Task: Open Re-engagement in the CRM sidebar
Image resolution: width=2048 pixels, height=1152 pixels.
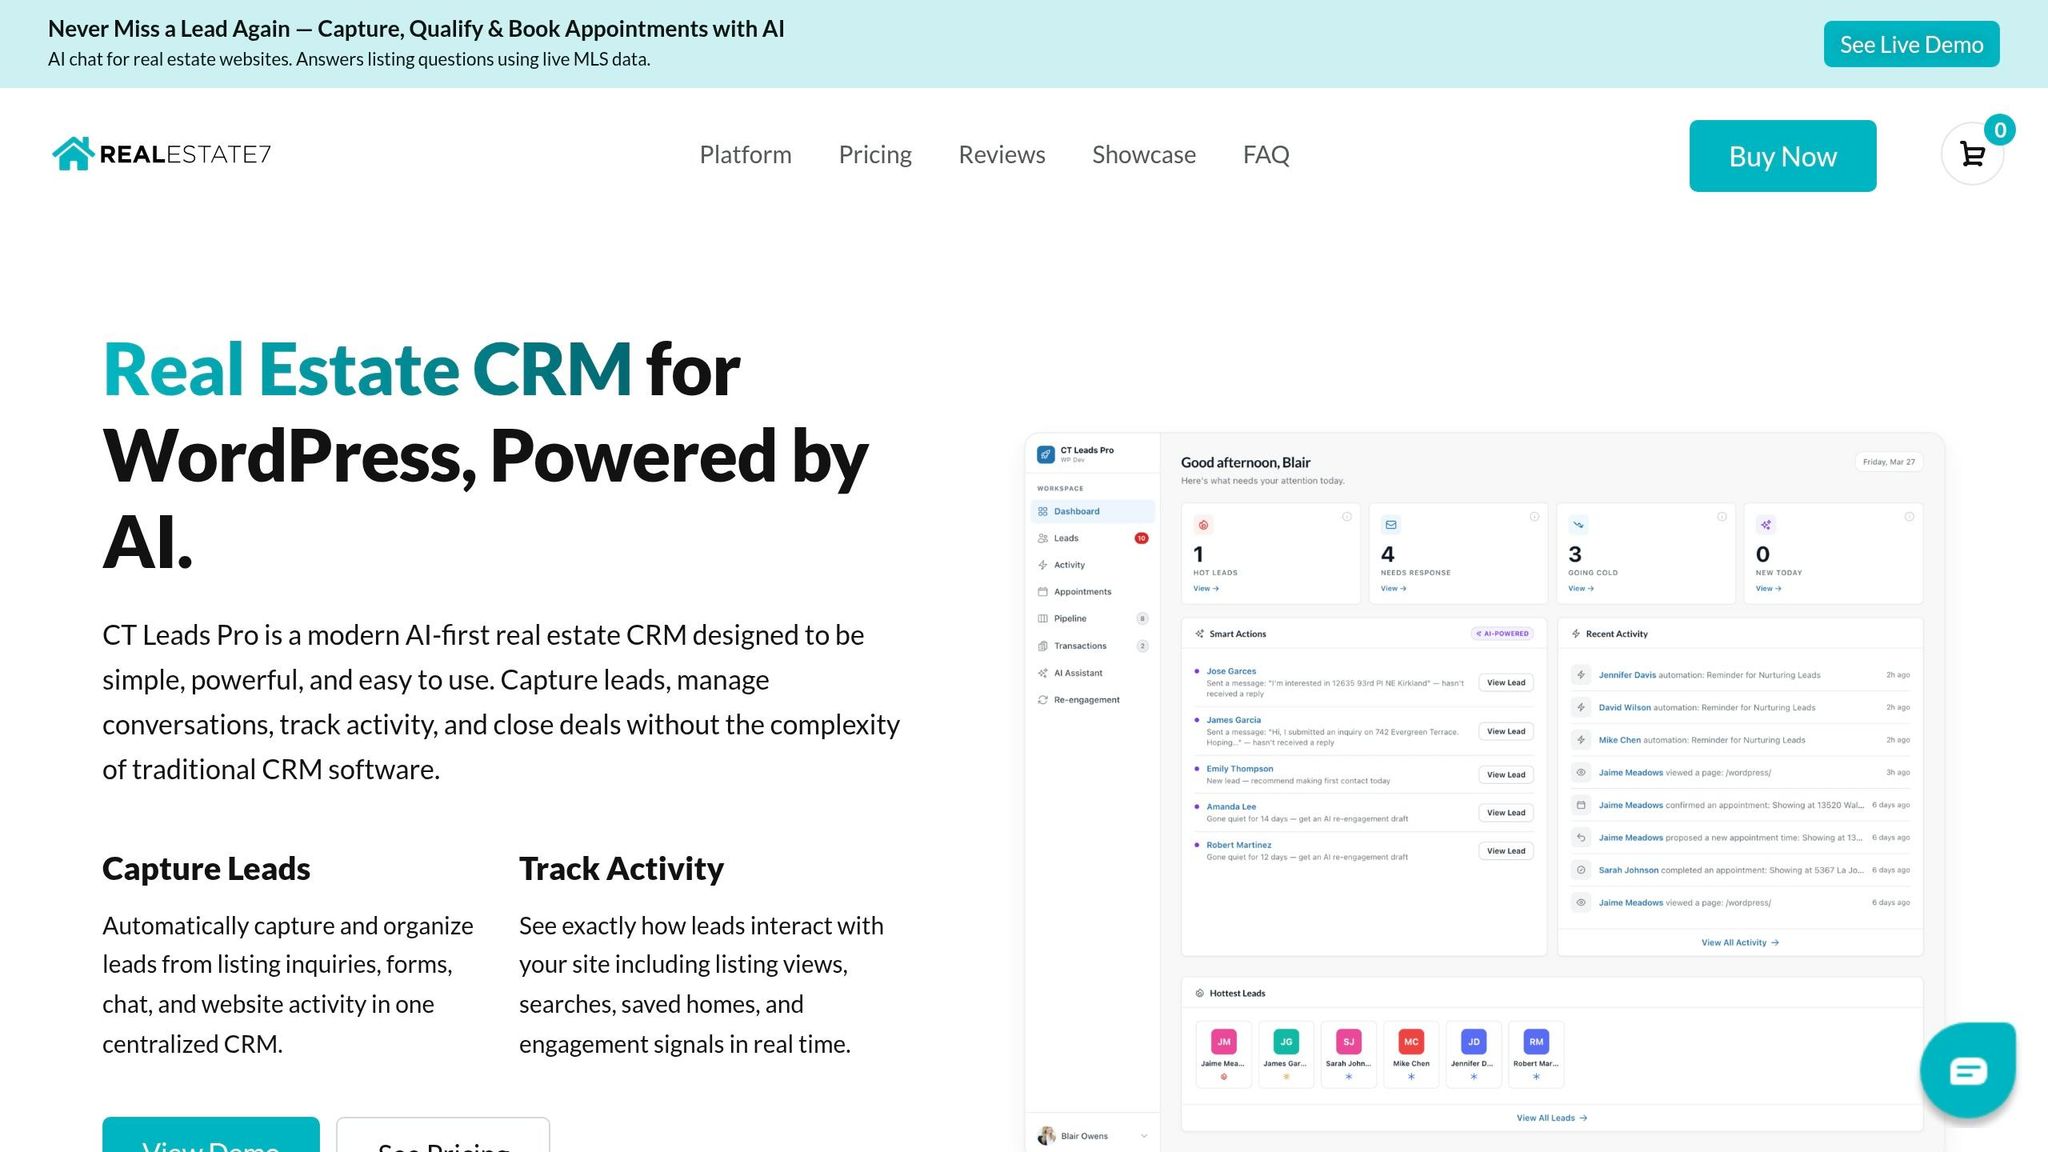Action: point(1093,700)
